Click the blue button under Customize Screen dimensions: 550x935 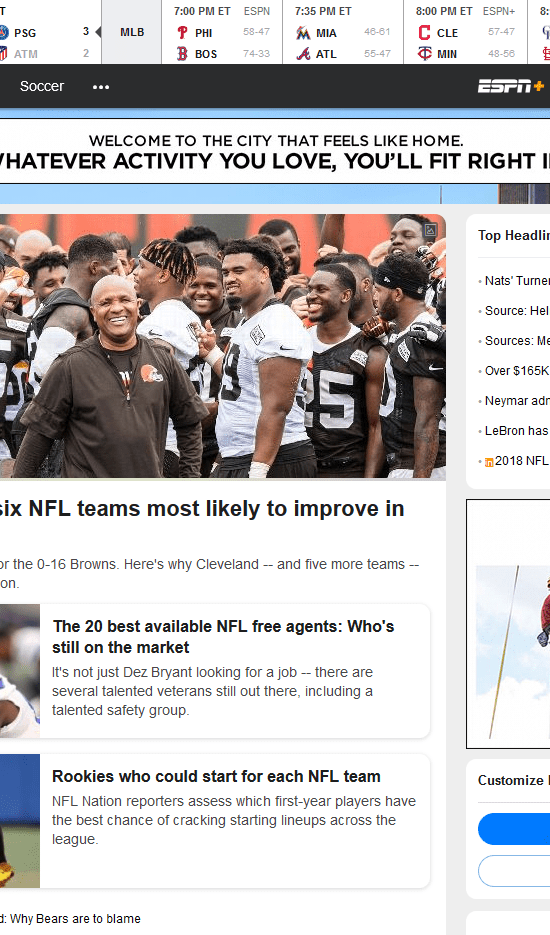pyautogui.click(x=514, y=829)
